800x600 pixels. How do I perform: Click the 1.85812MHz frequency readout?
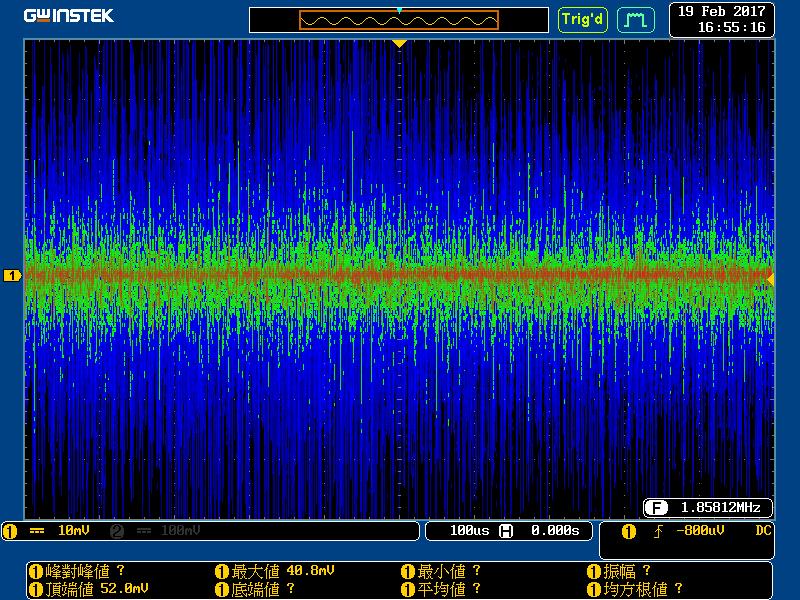tap(720, 507)
